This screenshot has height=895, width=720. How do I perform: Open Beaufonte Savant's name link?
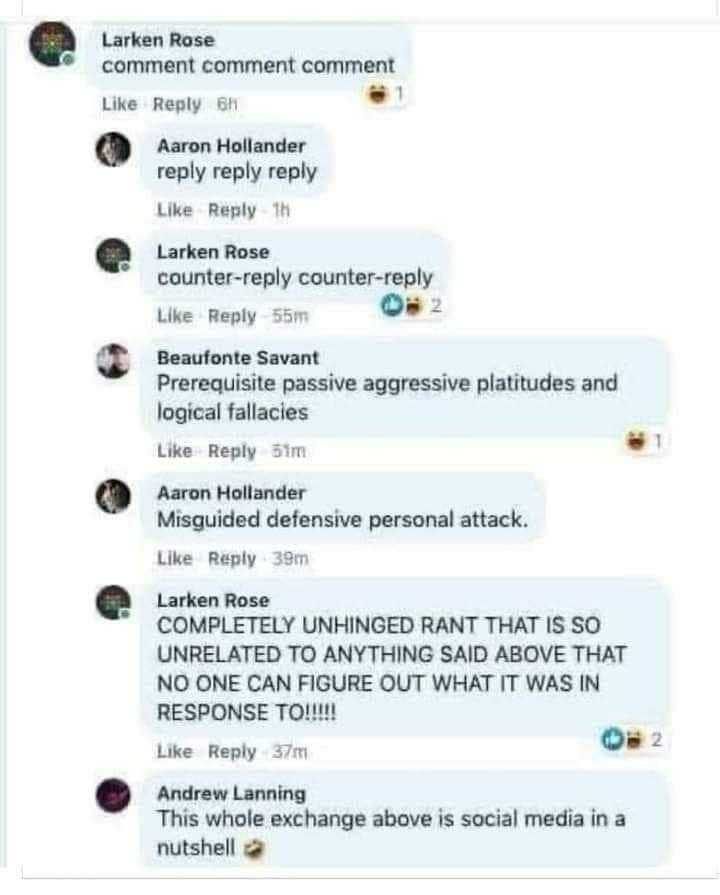tap(238, 358)
